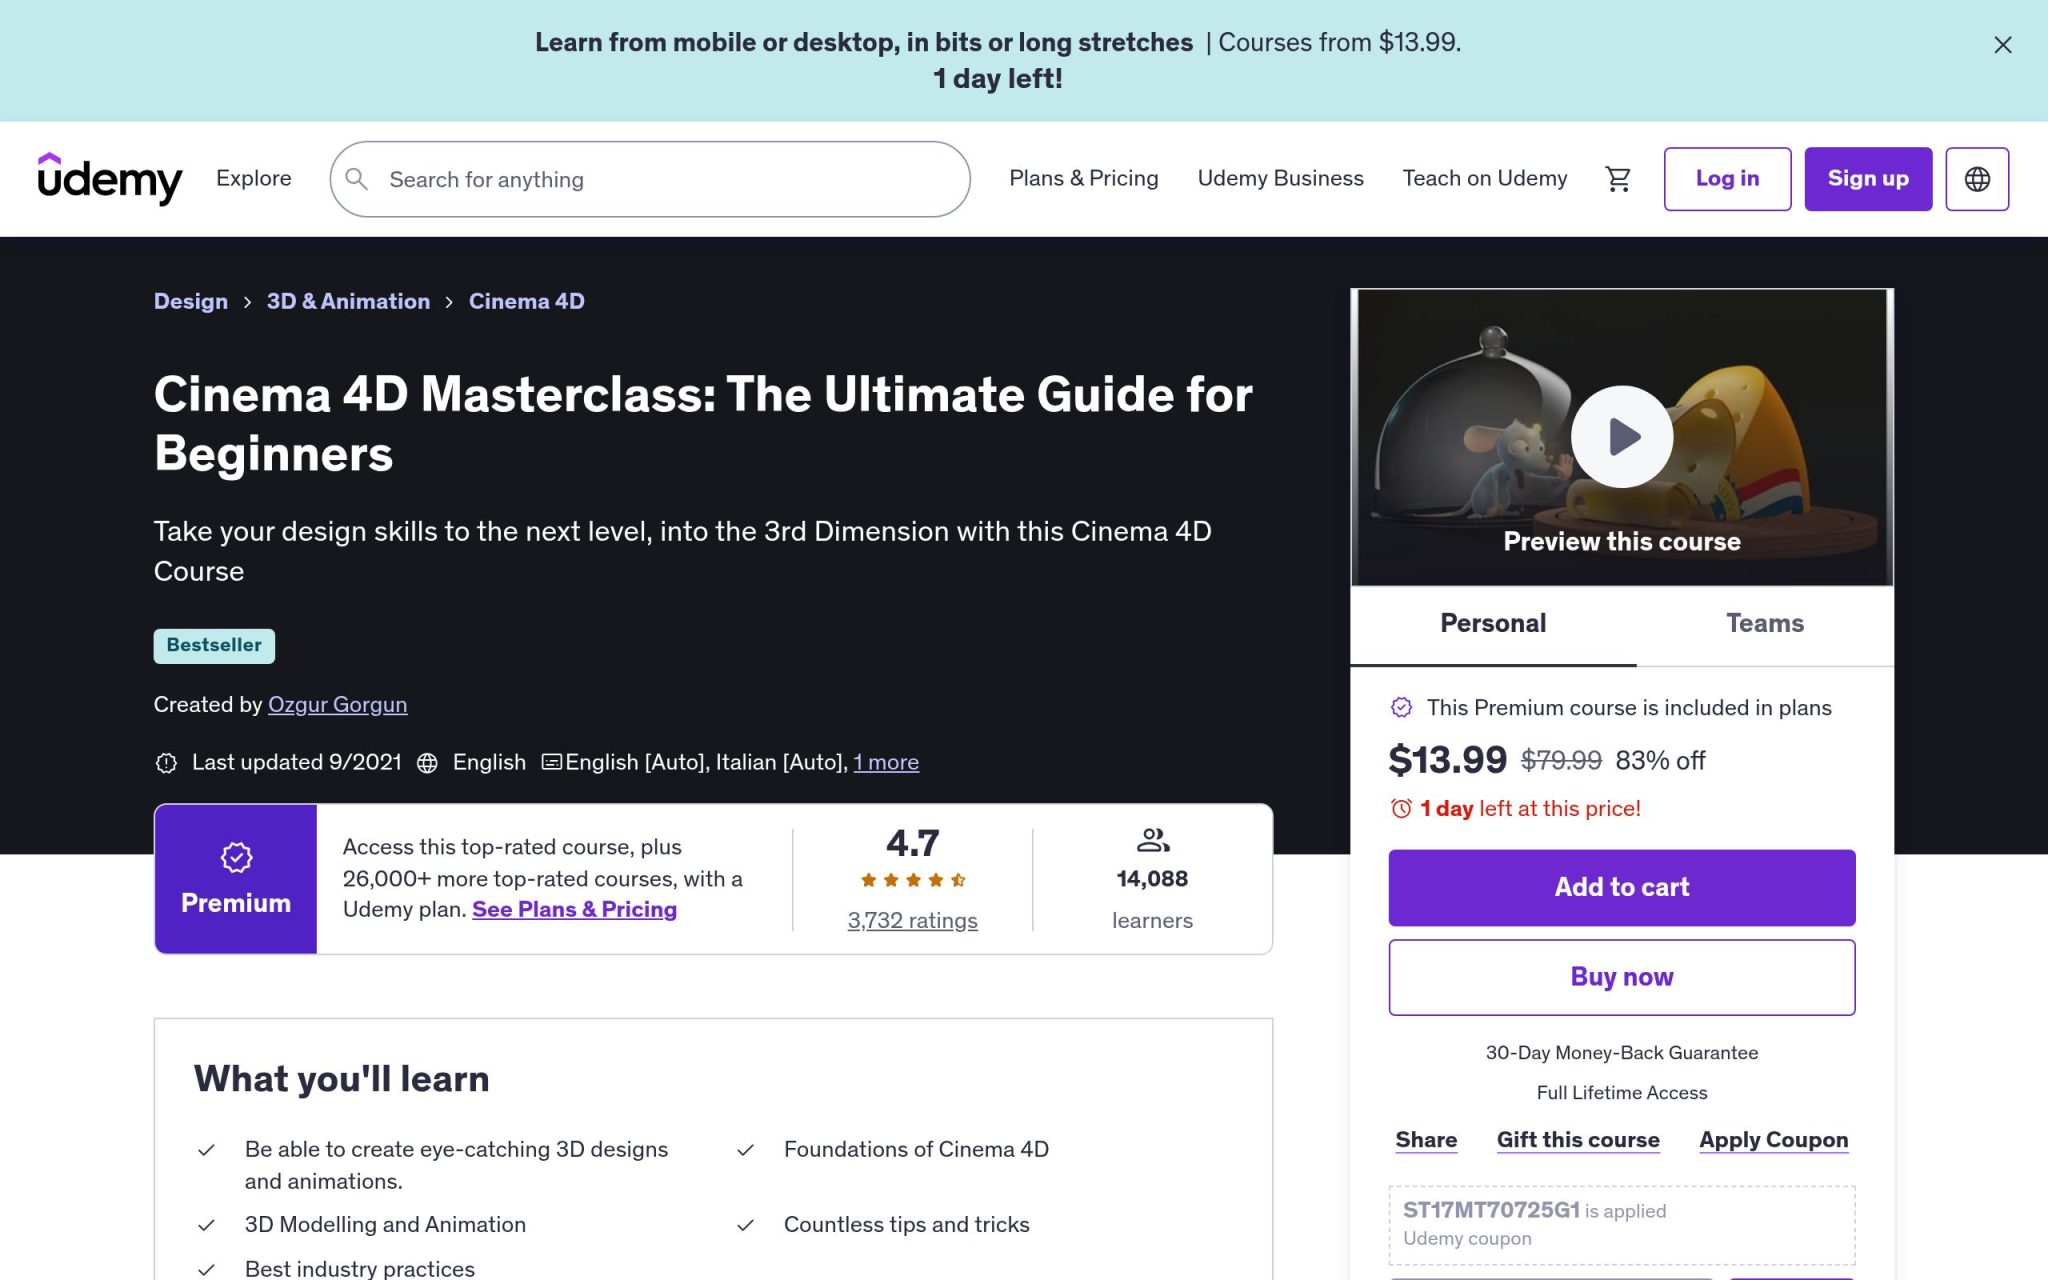Click checkmark beside 'Countless tips and tricks'
The width and height of the screenshot is (2048, 1280).
point(745,1225)
